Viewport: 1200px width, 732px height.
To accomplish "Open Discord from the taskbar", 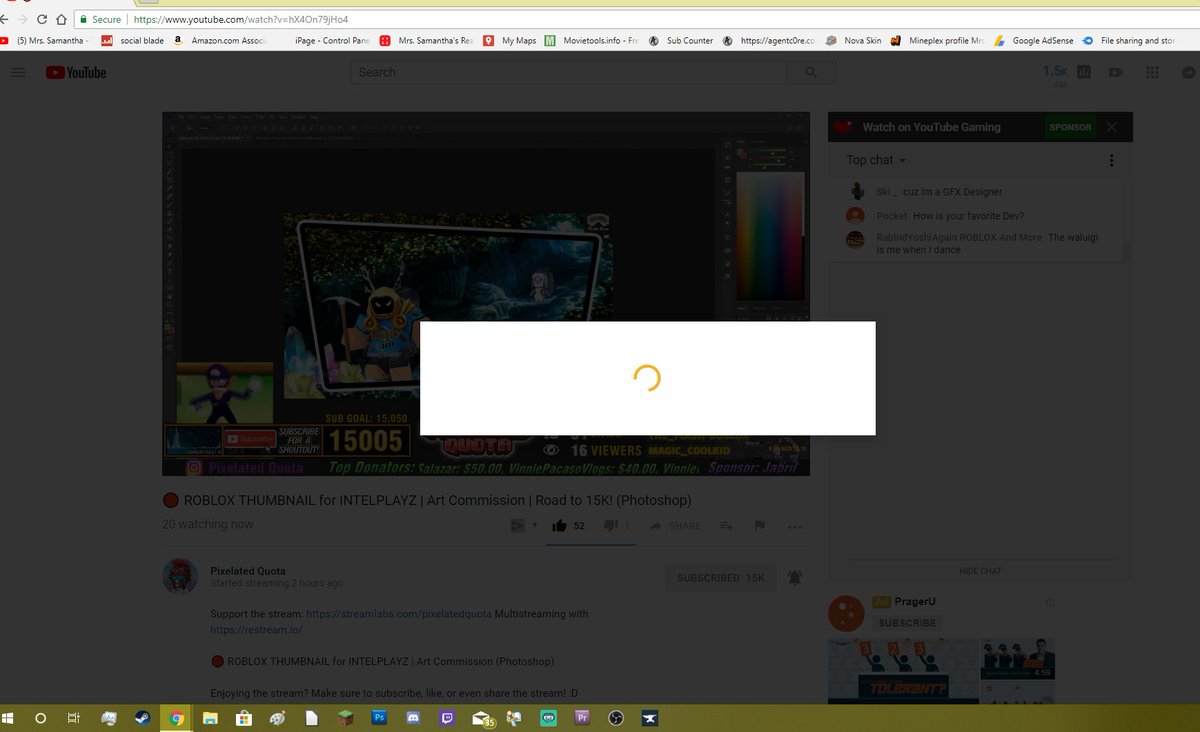I will [413, 718].
